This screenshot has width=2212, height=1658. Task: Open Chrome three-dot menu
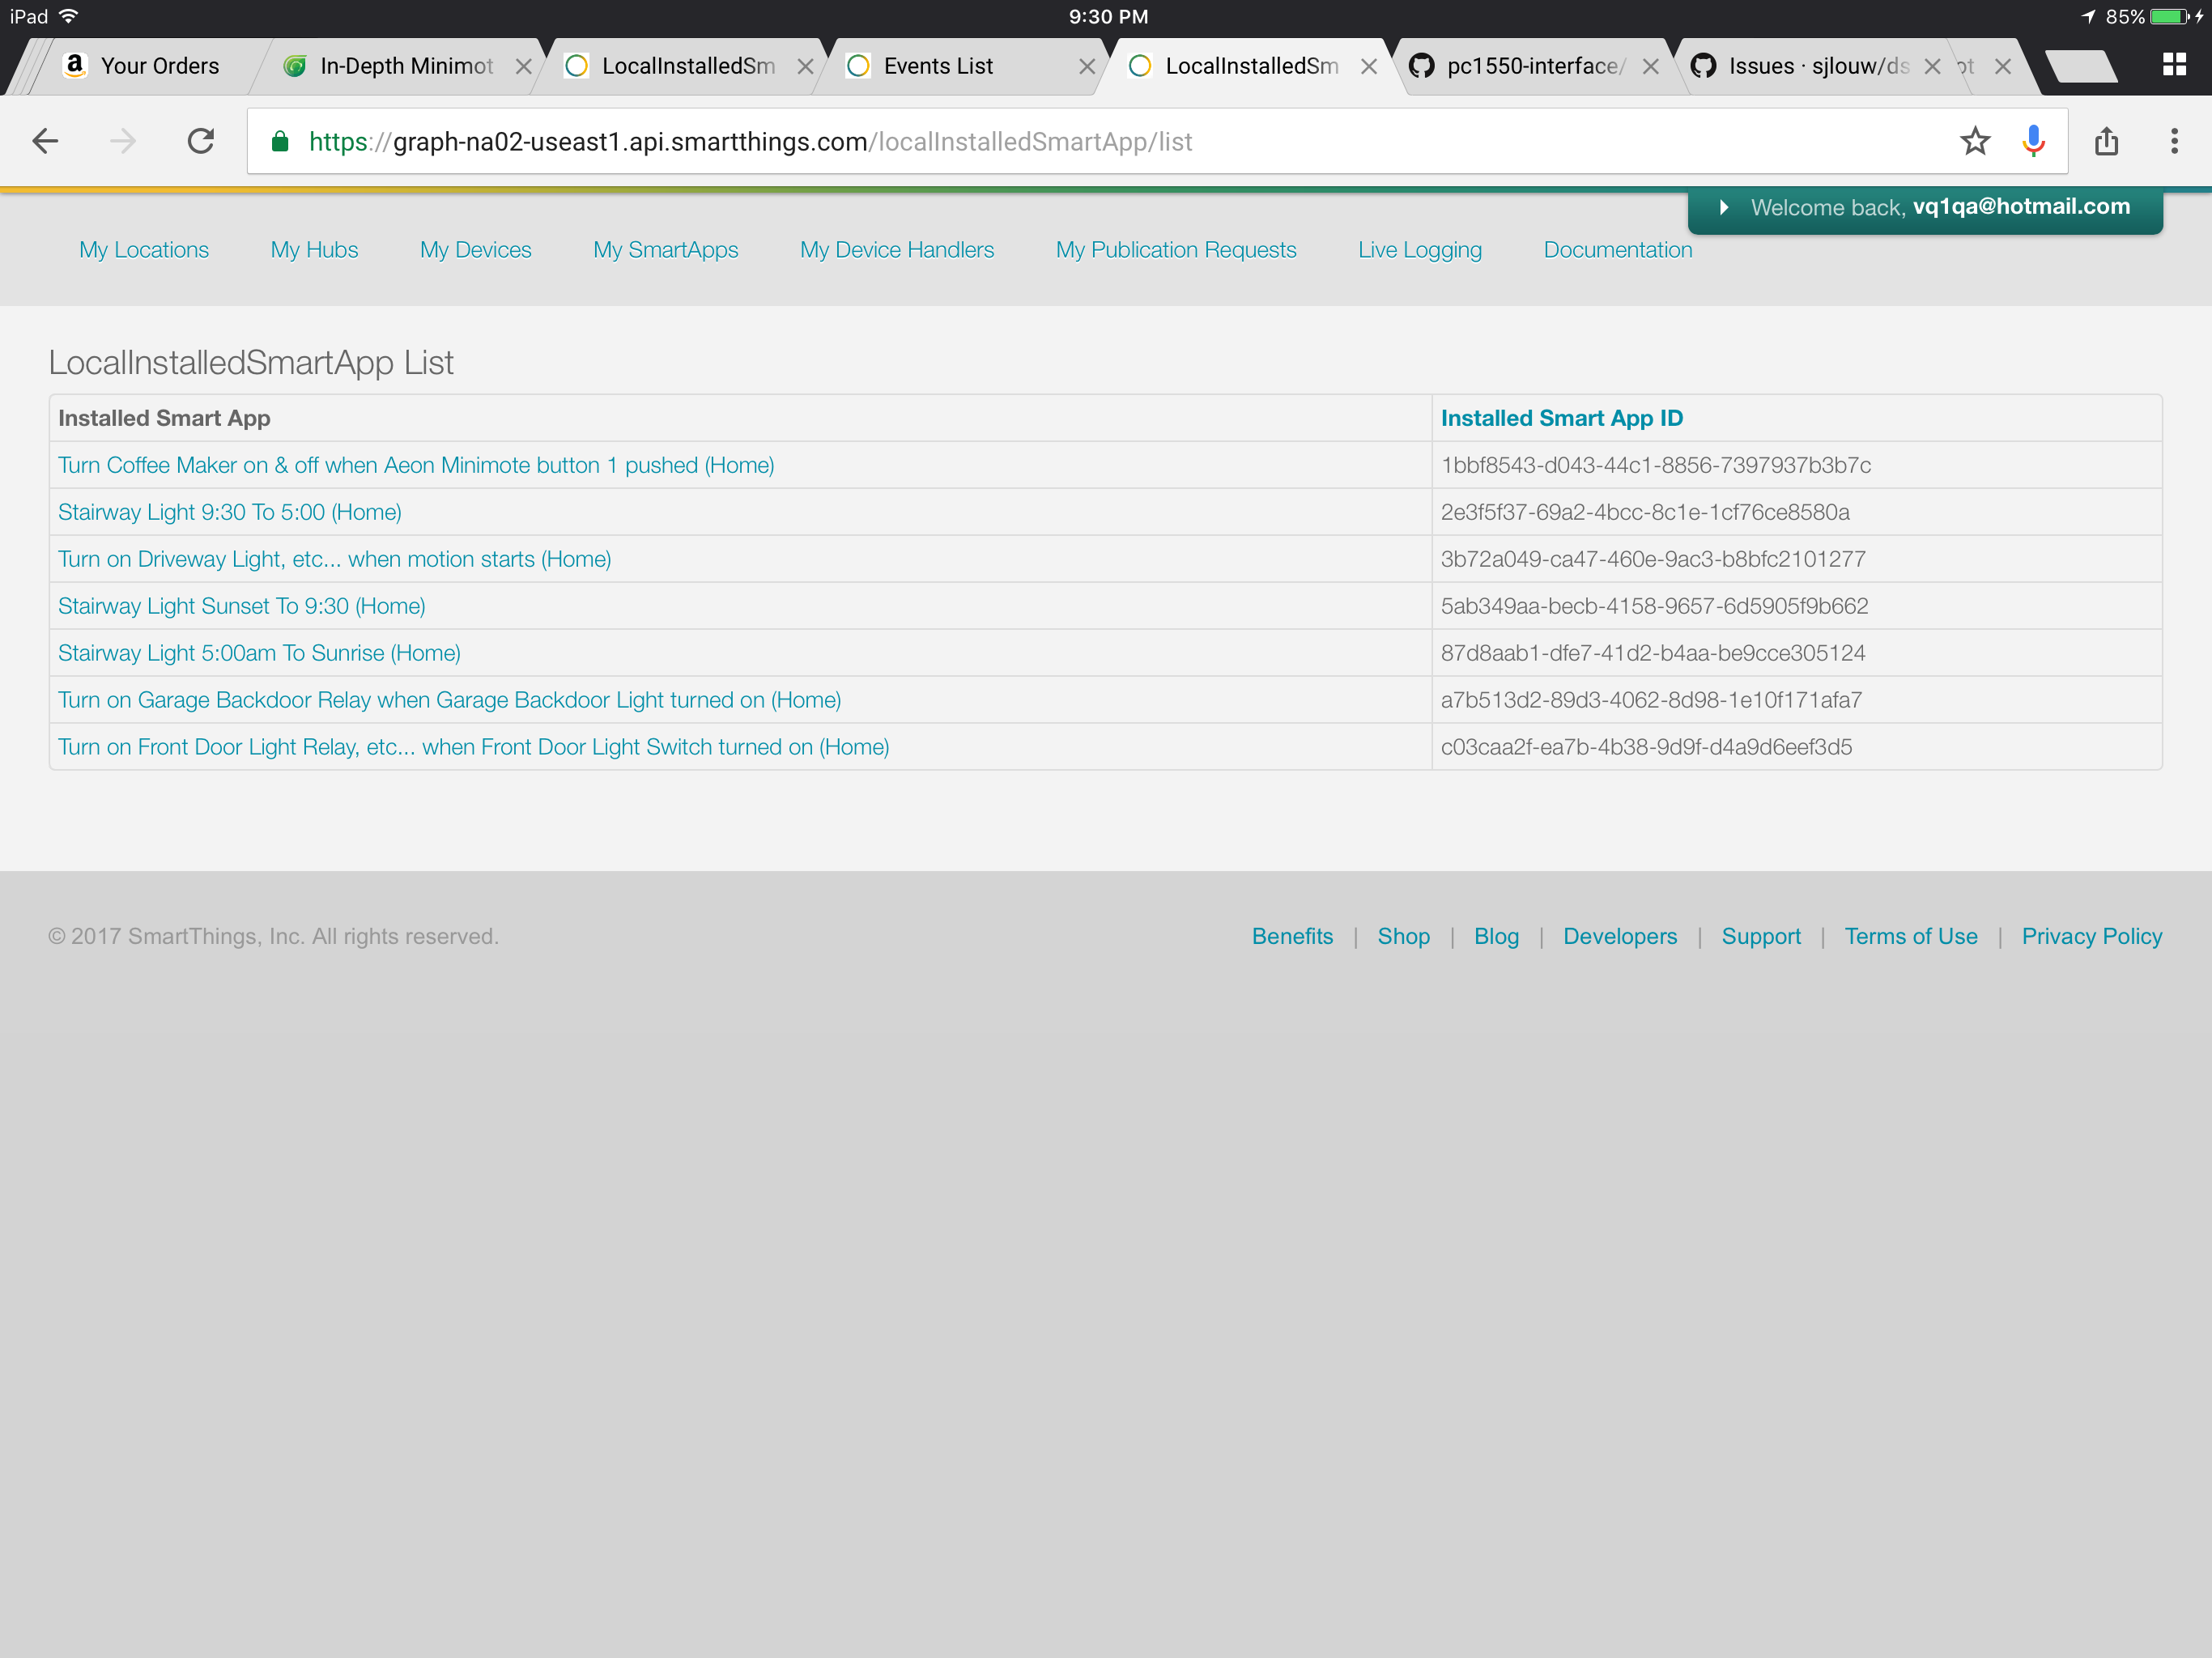point(2173,141)
